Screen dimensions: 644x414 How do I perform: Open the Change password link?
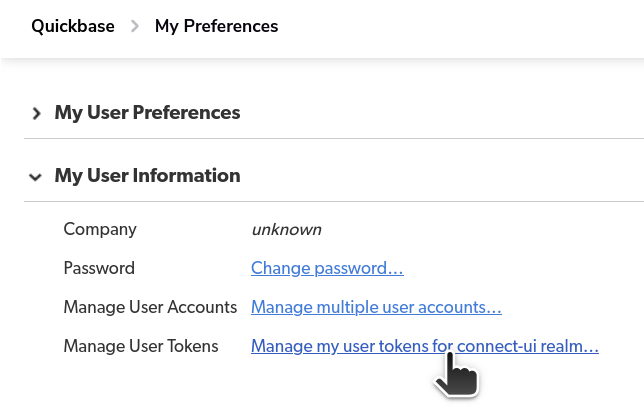[x=327, y=268]
